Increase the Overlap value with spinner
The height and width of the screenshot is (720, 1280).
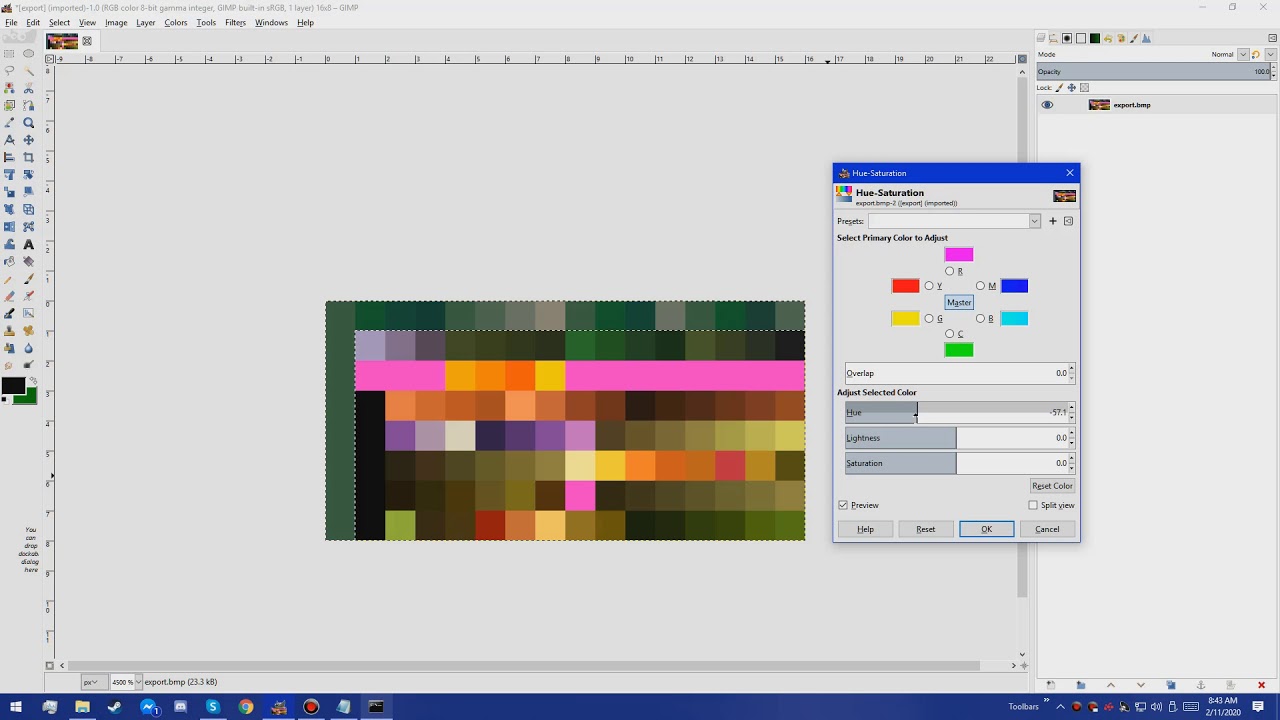(1071, 369)
